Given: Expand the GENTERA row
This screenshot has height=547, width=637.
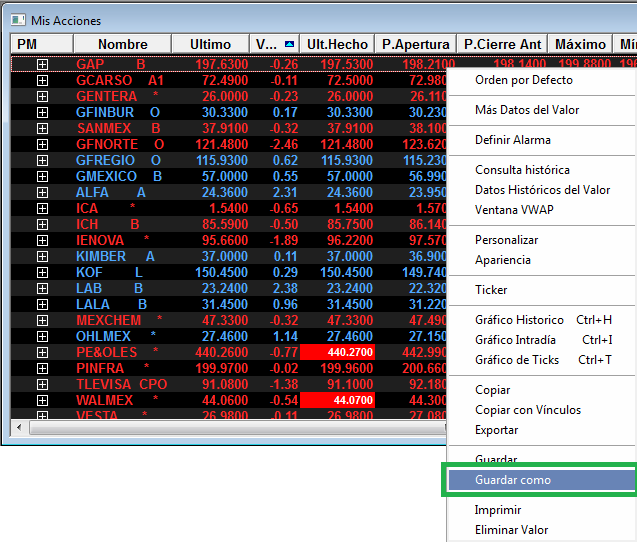Looking at the screenshot, I should (x=42, y=96).
